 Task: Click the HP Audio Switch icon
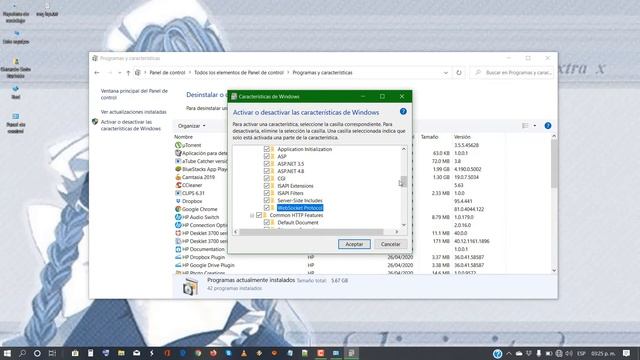coord(178,217)
